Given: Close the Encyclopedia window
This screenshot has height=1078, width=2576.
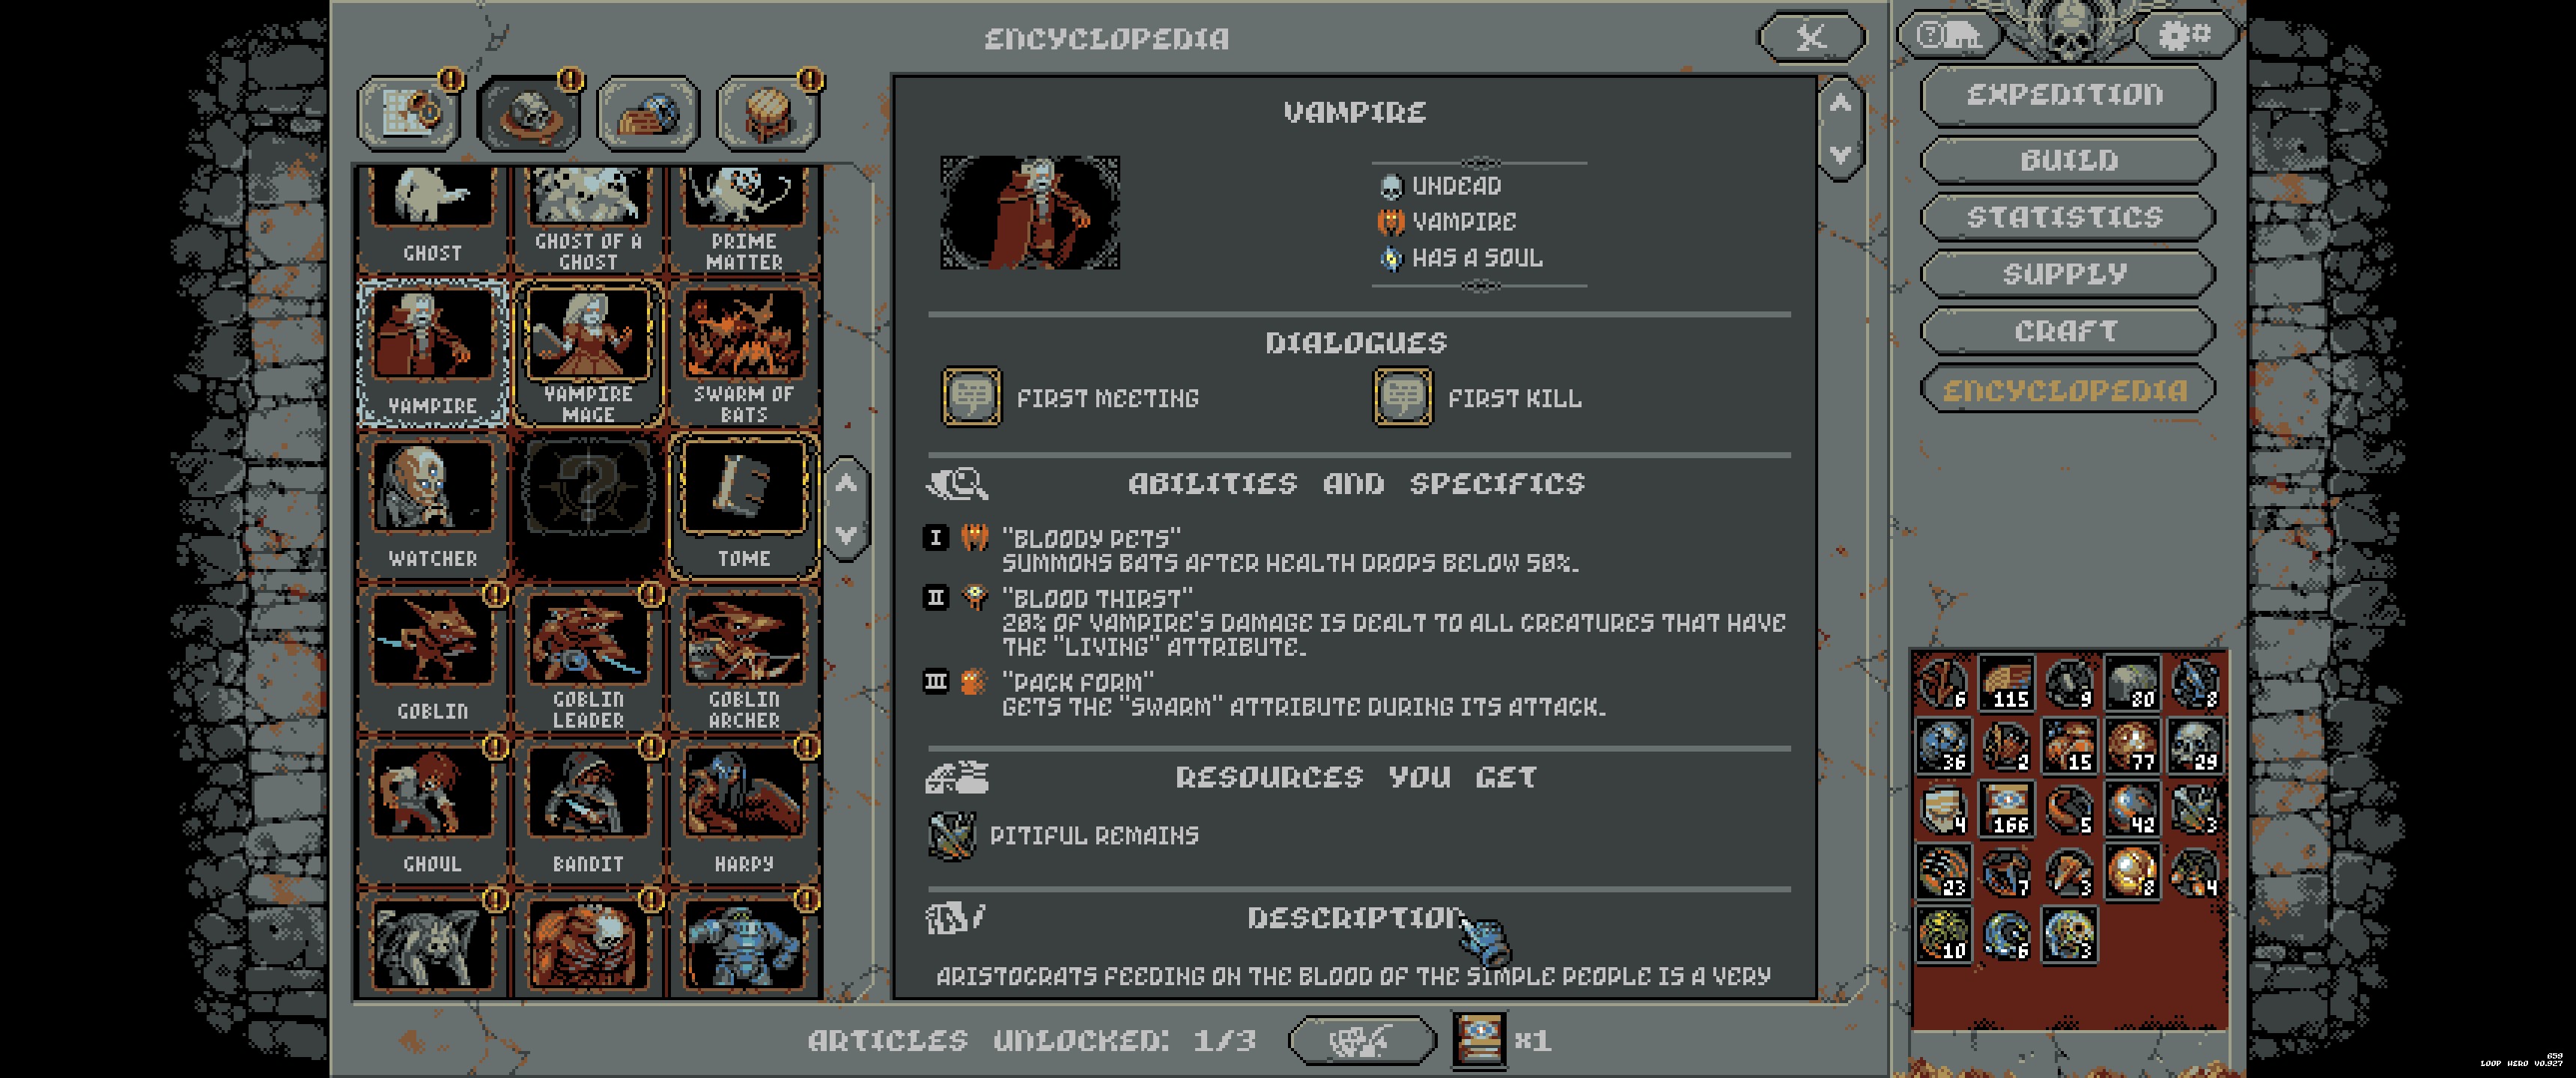Looking at the screenshot, I should pyautogui.click(x=1811, y=38).
